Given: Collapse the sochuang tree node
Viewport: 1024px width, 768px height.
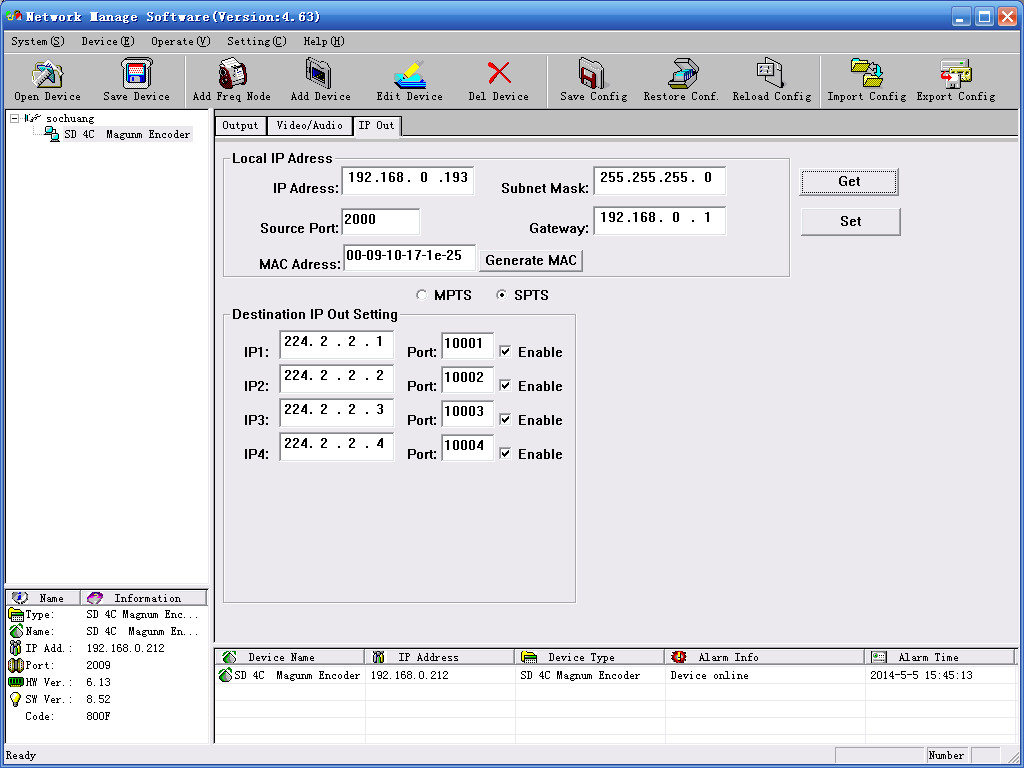Looking at the screenshot, I should click(14, 118).
